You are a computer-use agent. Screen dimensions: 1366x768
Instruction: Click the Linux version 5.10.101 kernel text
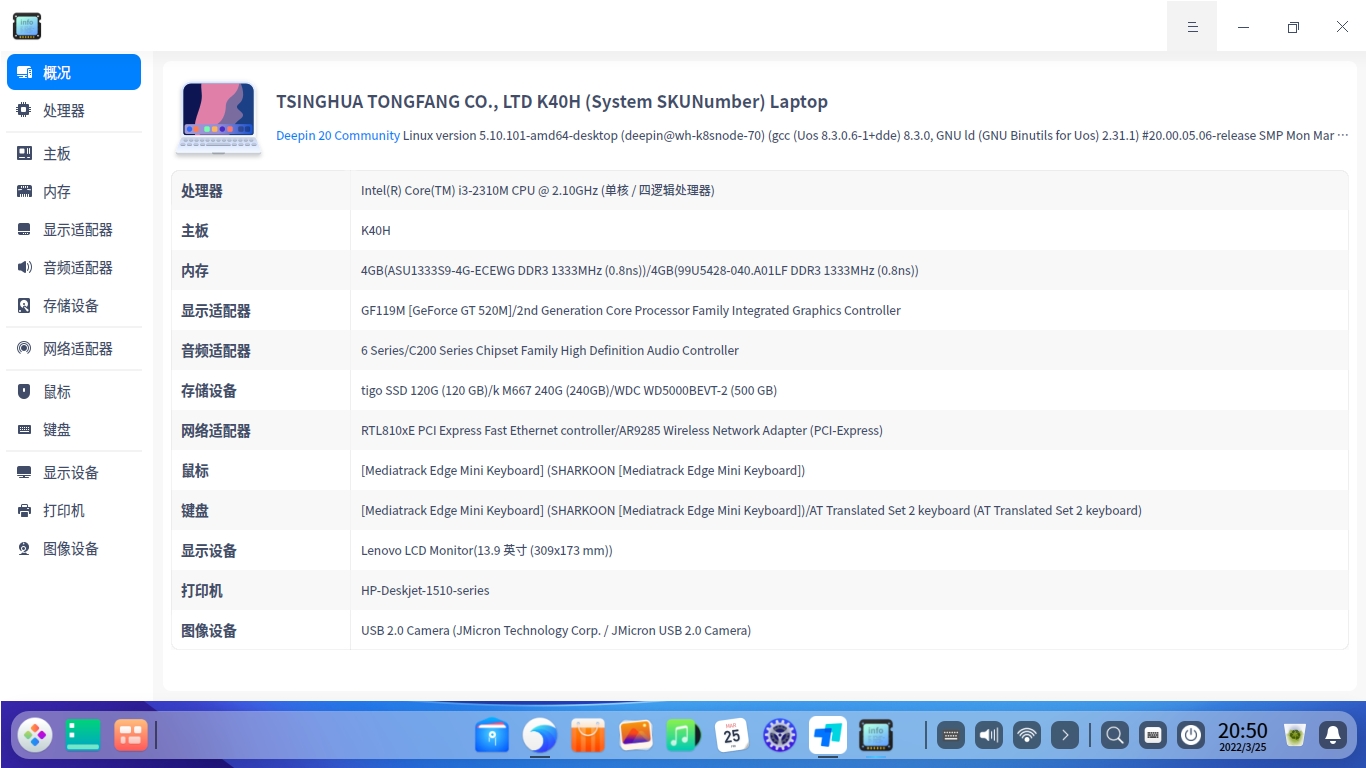(875, 135)
